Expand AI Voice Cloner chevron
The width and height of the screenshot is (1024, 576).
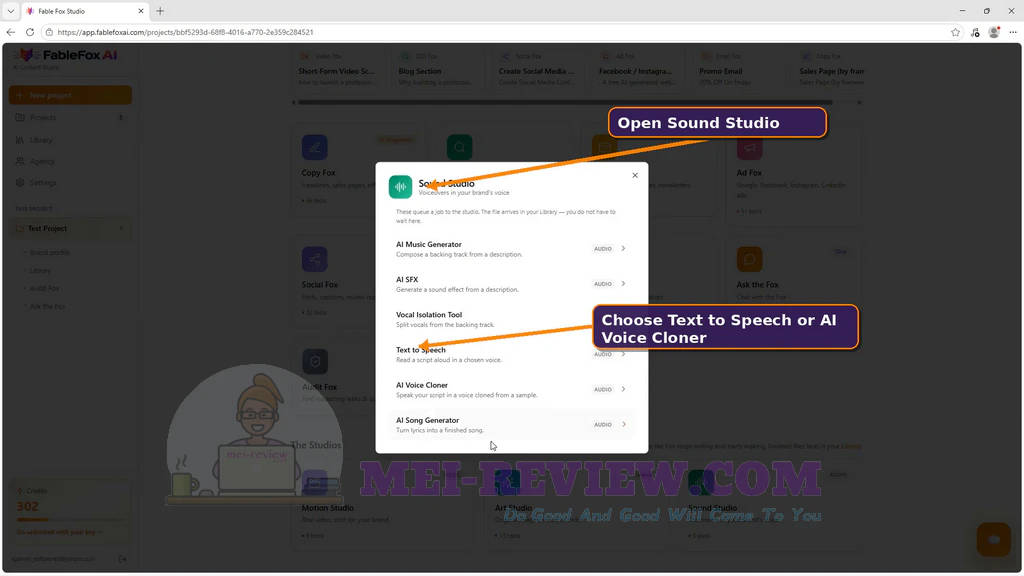pyautogui.click(x=623, y=389)
